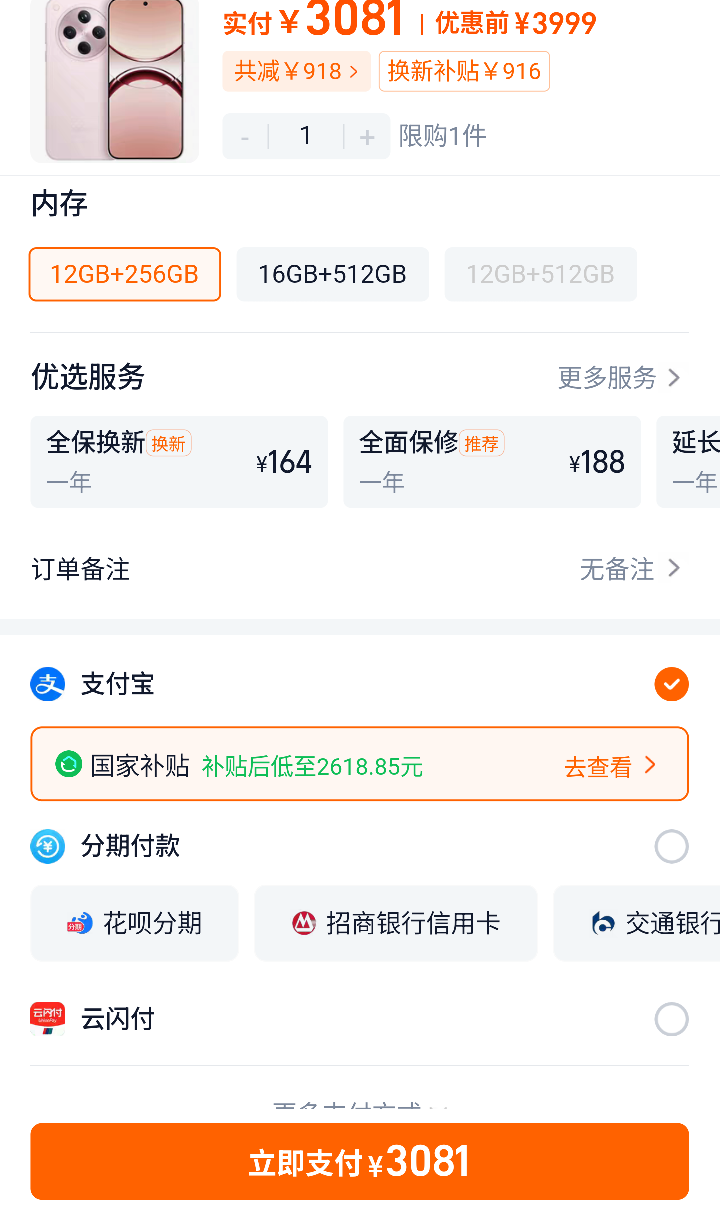Choose 交通银行 installment option

pos(637,923)
